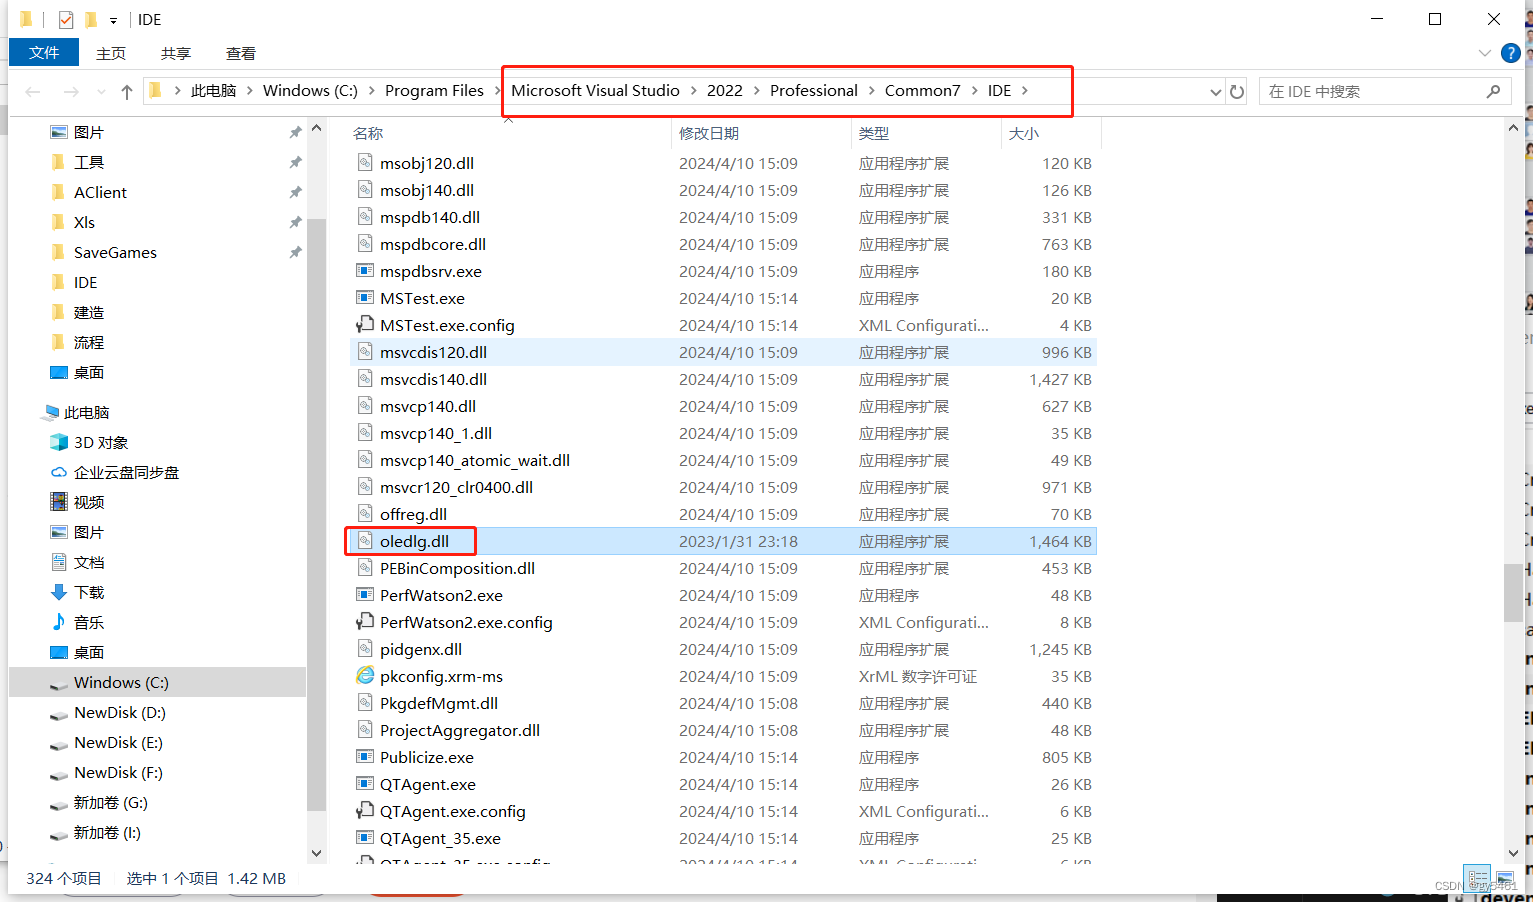Click the Publicize.exe file icon
This screenshot has height=902, width=1533.
365,757
